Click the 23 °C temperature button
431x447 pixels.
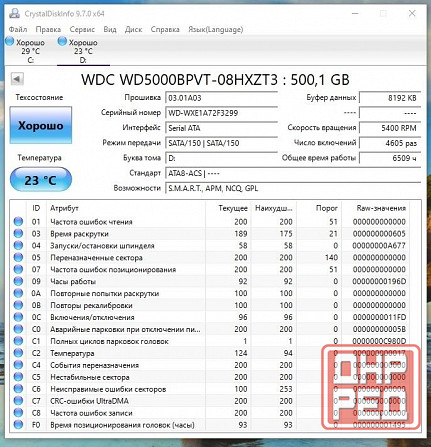coord(41,180)
